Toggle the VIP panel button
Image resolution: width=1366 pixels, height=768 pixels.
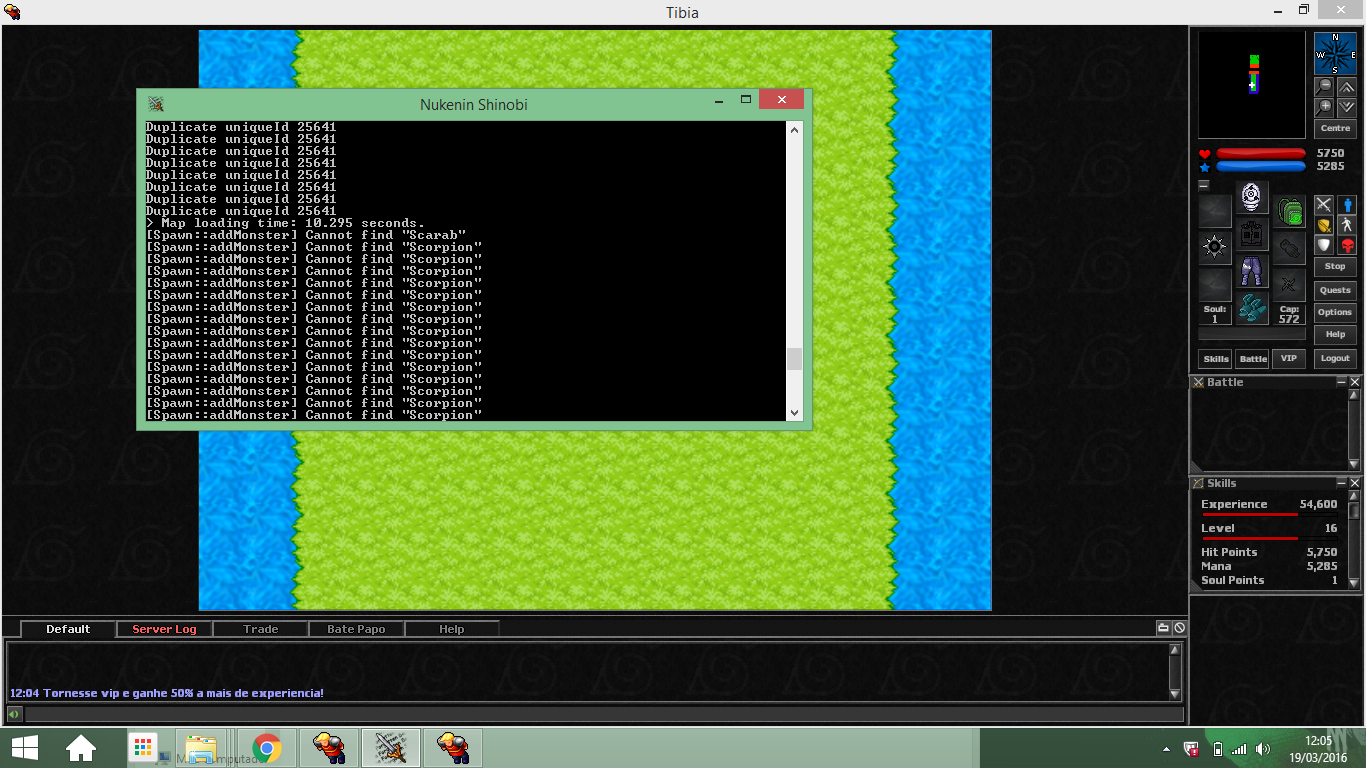pos(1289,358)
